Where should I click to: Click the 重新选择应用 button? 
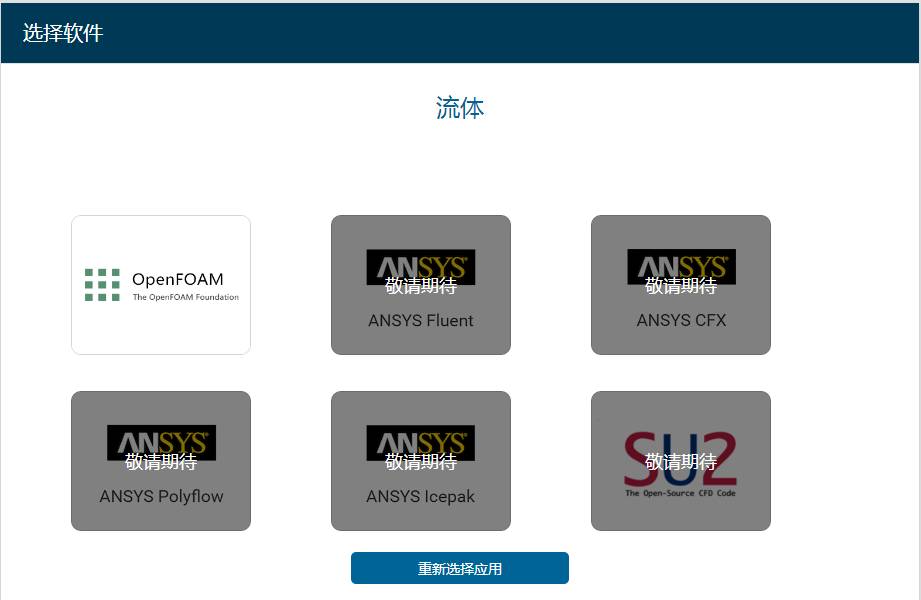tap(460, 568)
